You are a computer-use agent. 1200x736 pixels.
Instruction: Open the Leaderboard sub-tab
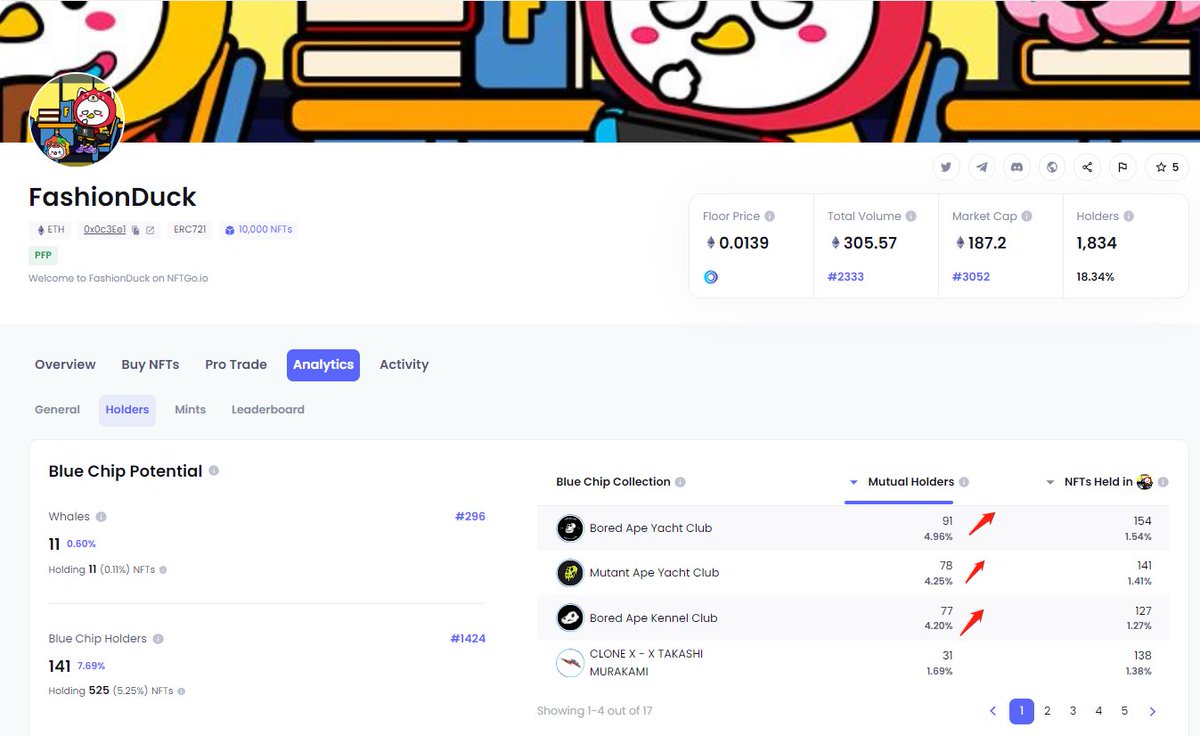268,410
